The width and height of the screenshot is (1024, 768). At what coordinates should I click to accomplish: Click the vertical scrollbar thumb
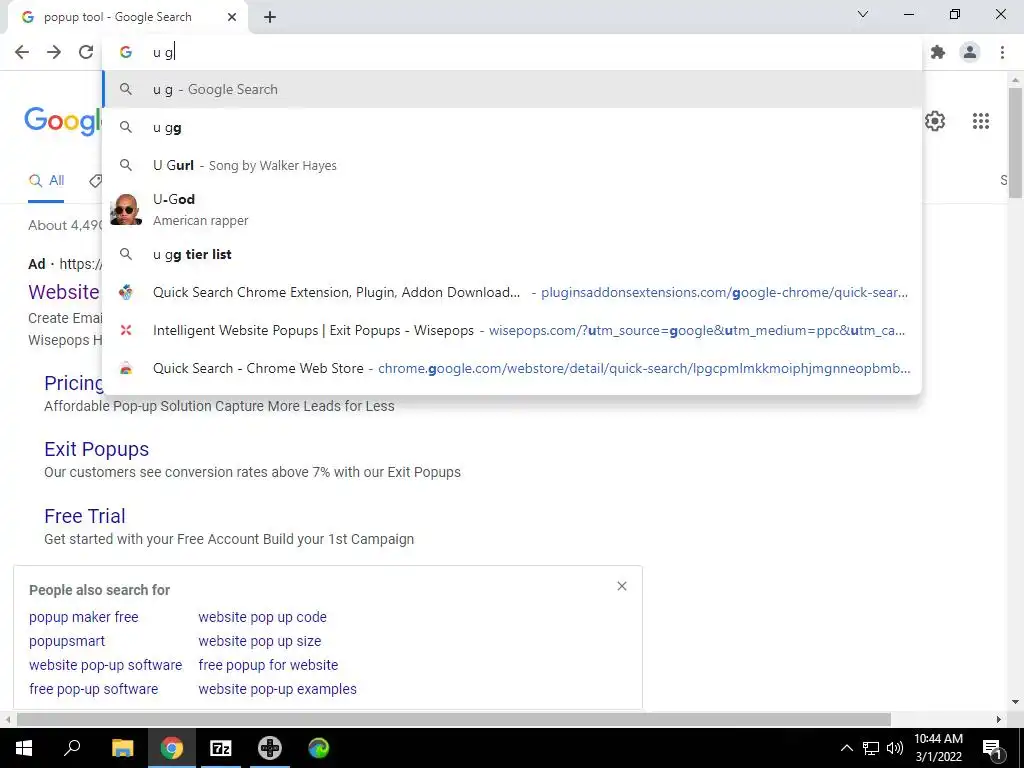click(x=1015, y=142)
